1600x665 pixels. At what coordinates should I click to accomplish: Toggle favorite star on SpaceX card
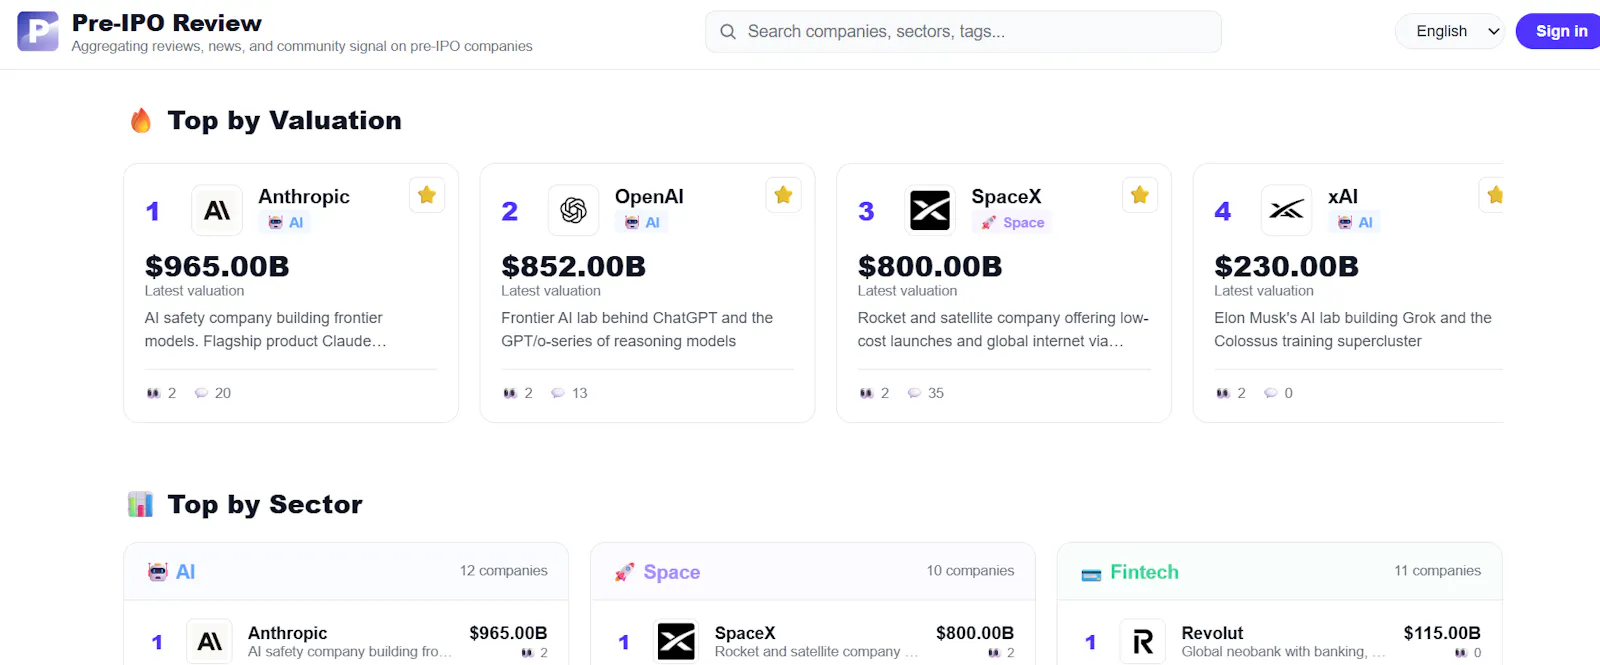(x=1140, y=195)
